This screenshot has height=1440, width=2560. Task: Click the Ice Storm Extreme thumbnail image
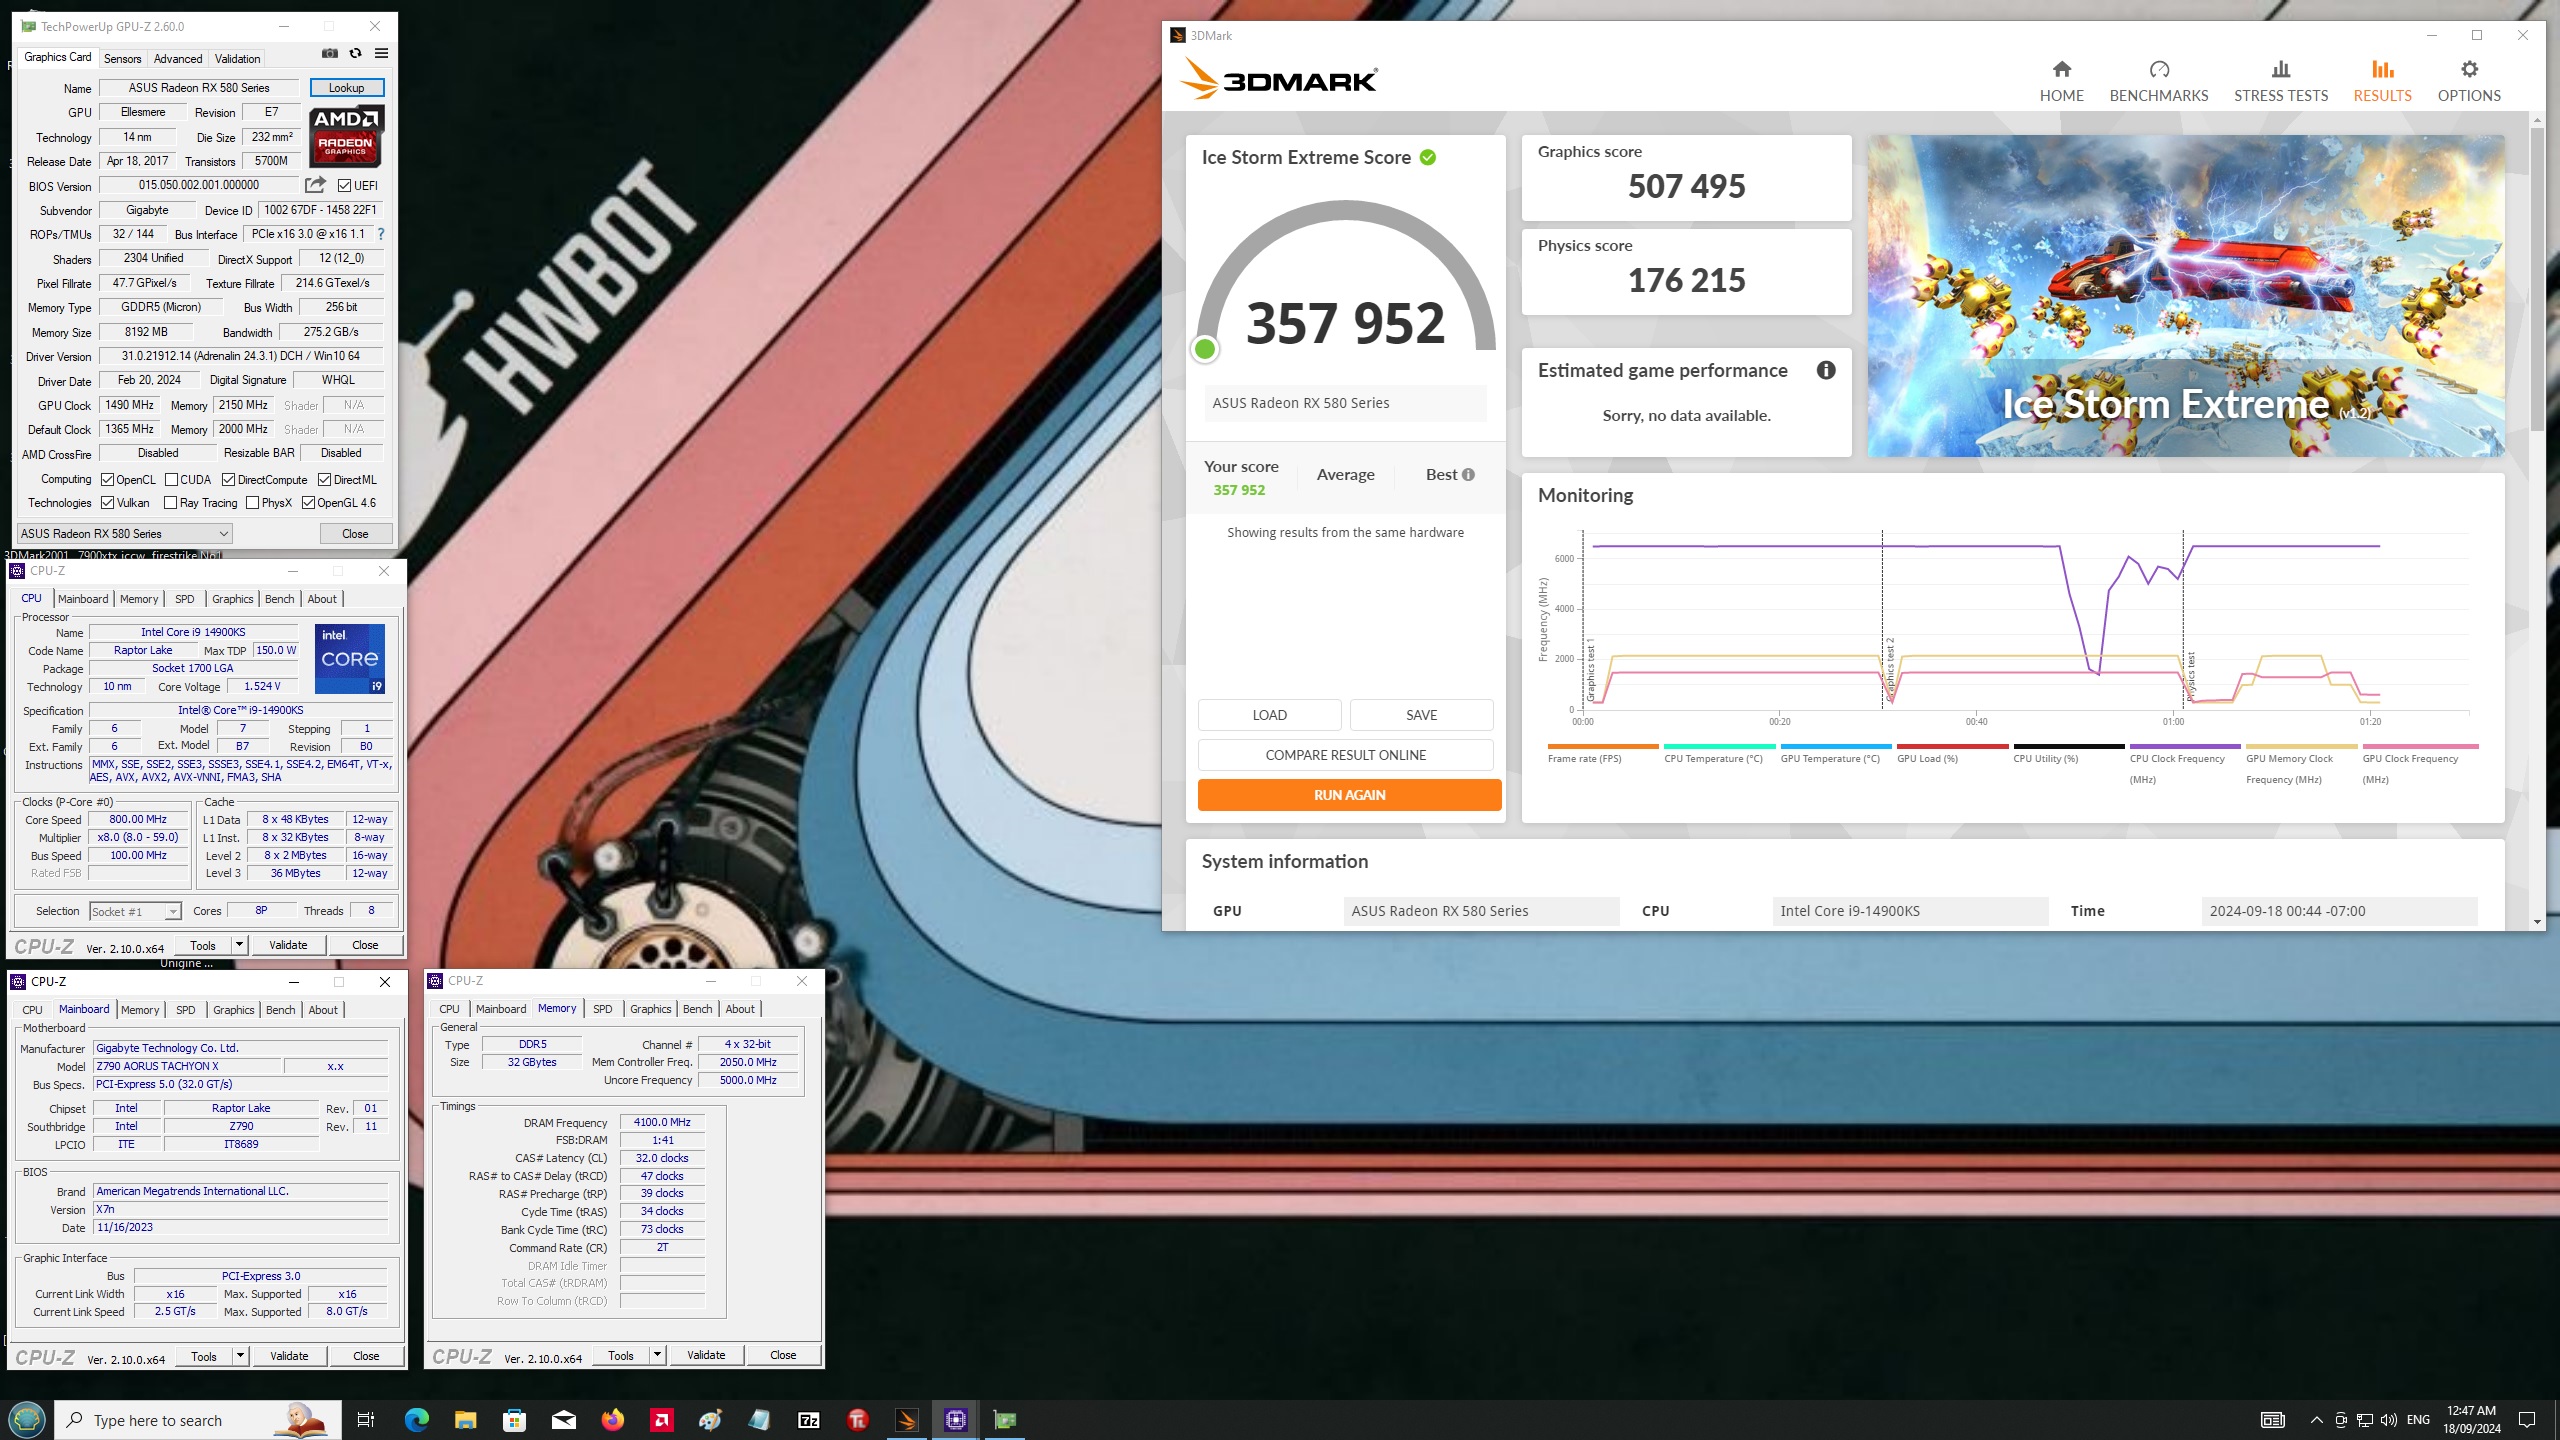(2186, 296)
